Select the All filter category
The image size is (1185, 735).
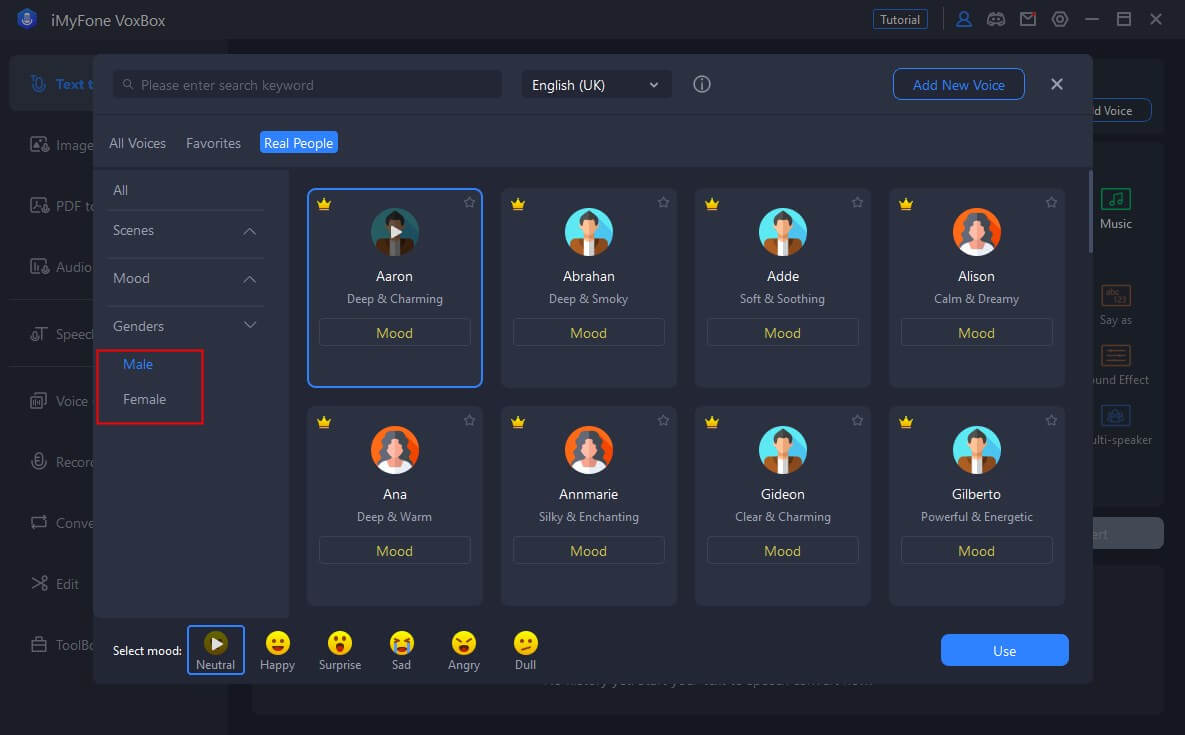click(x=121, y=190)
